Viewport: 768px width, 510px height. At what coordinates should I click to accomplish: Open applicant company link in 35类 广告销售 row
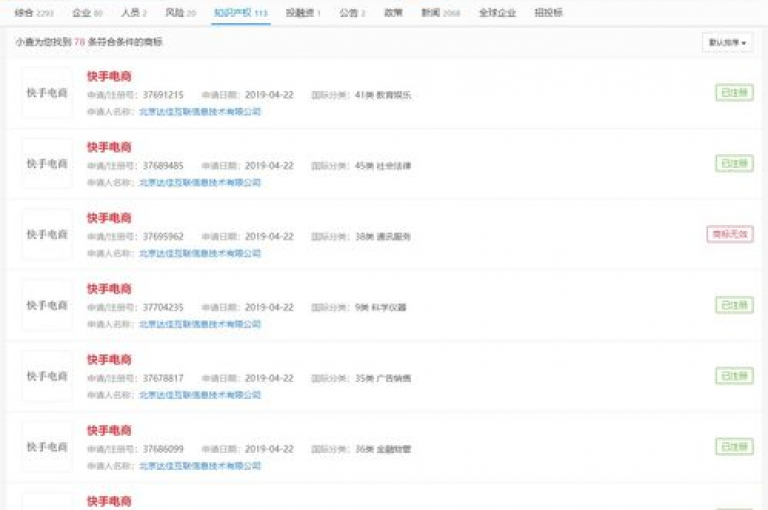tap(200, 395)
